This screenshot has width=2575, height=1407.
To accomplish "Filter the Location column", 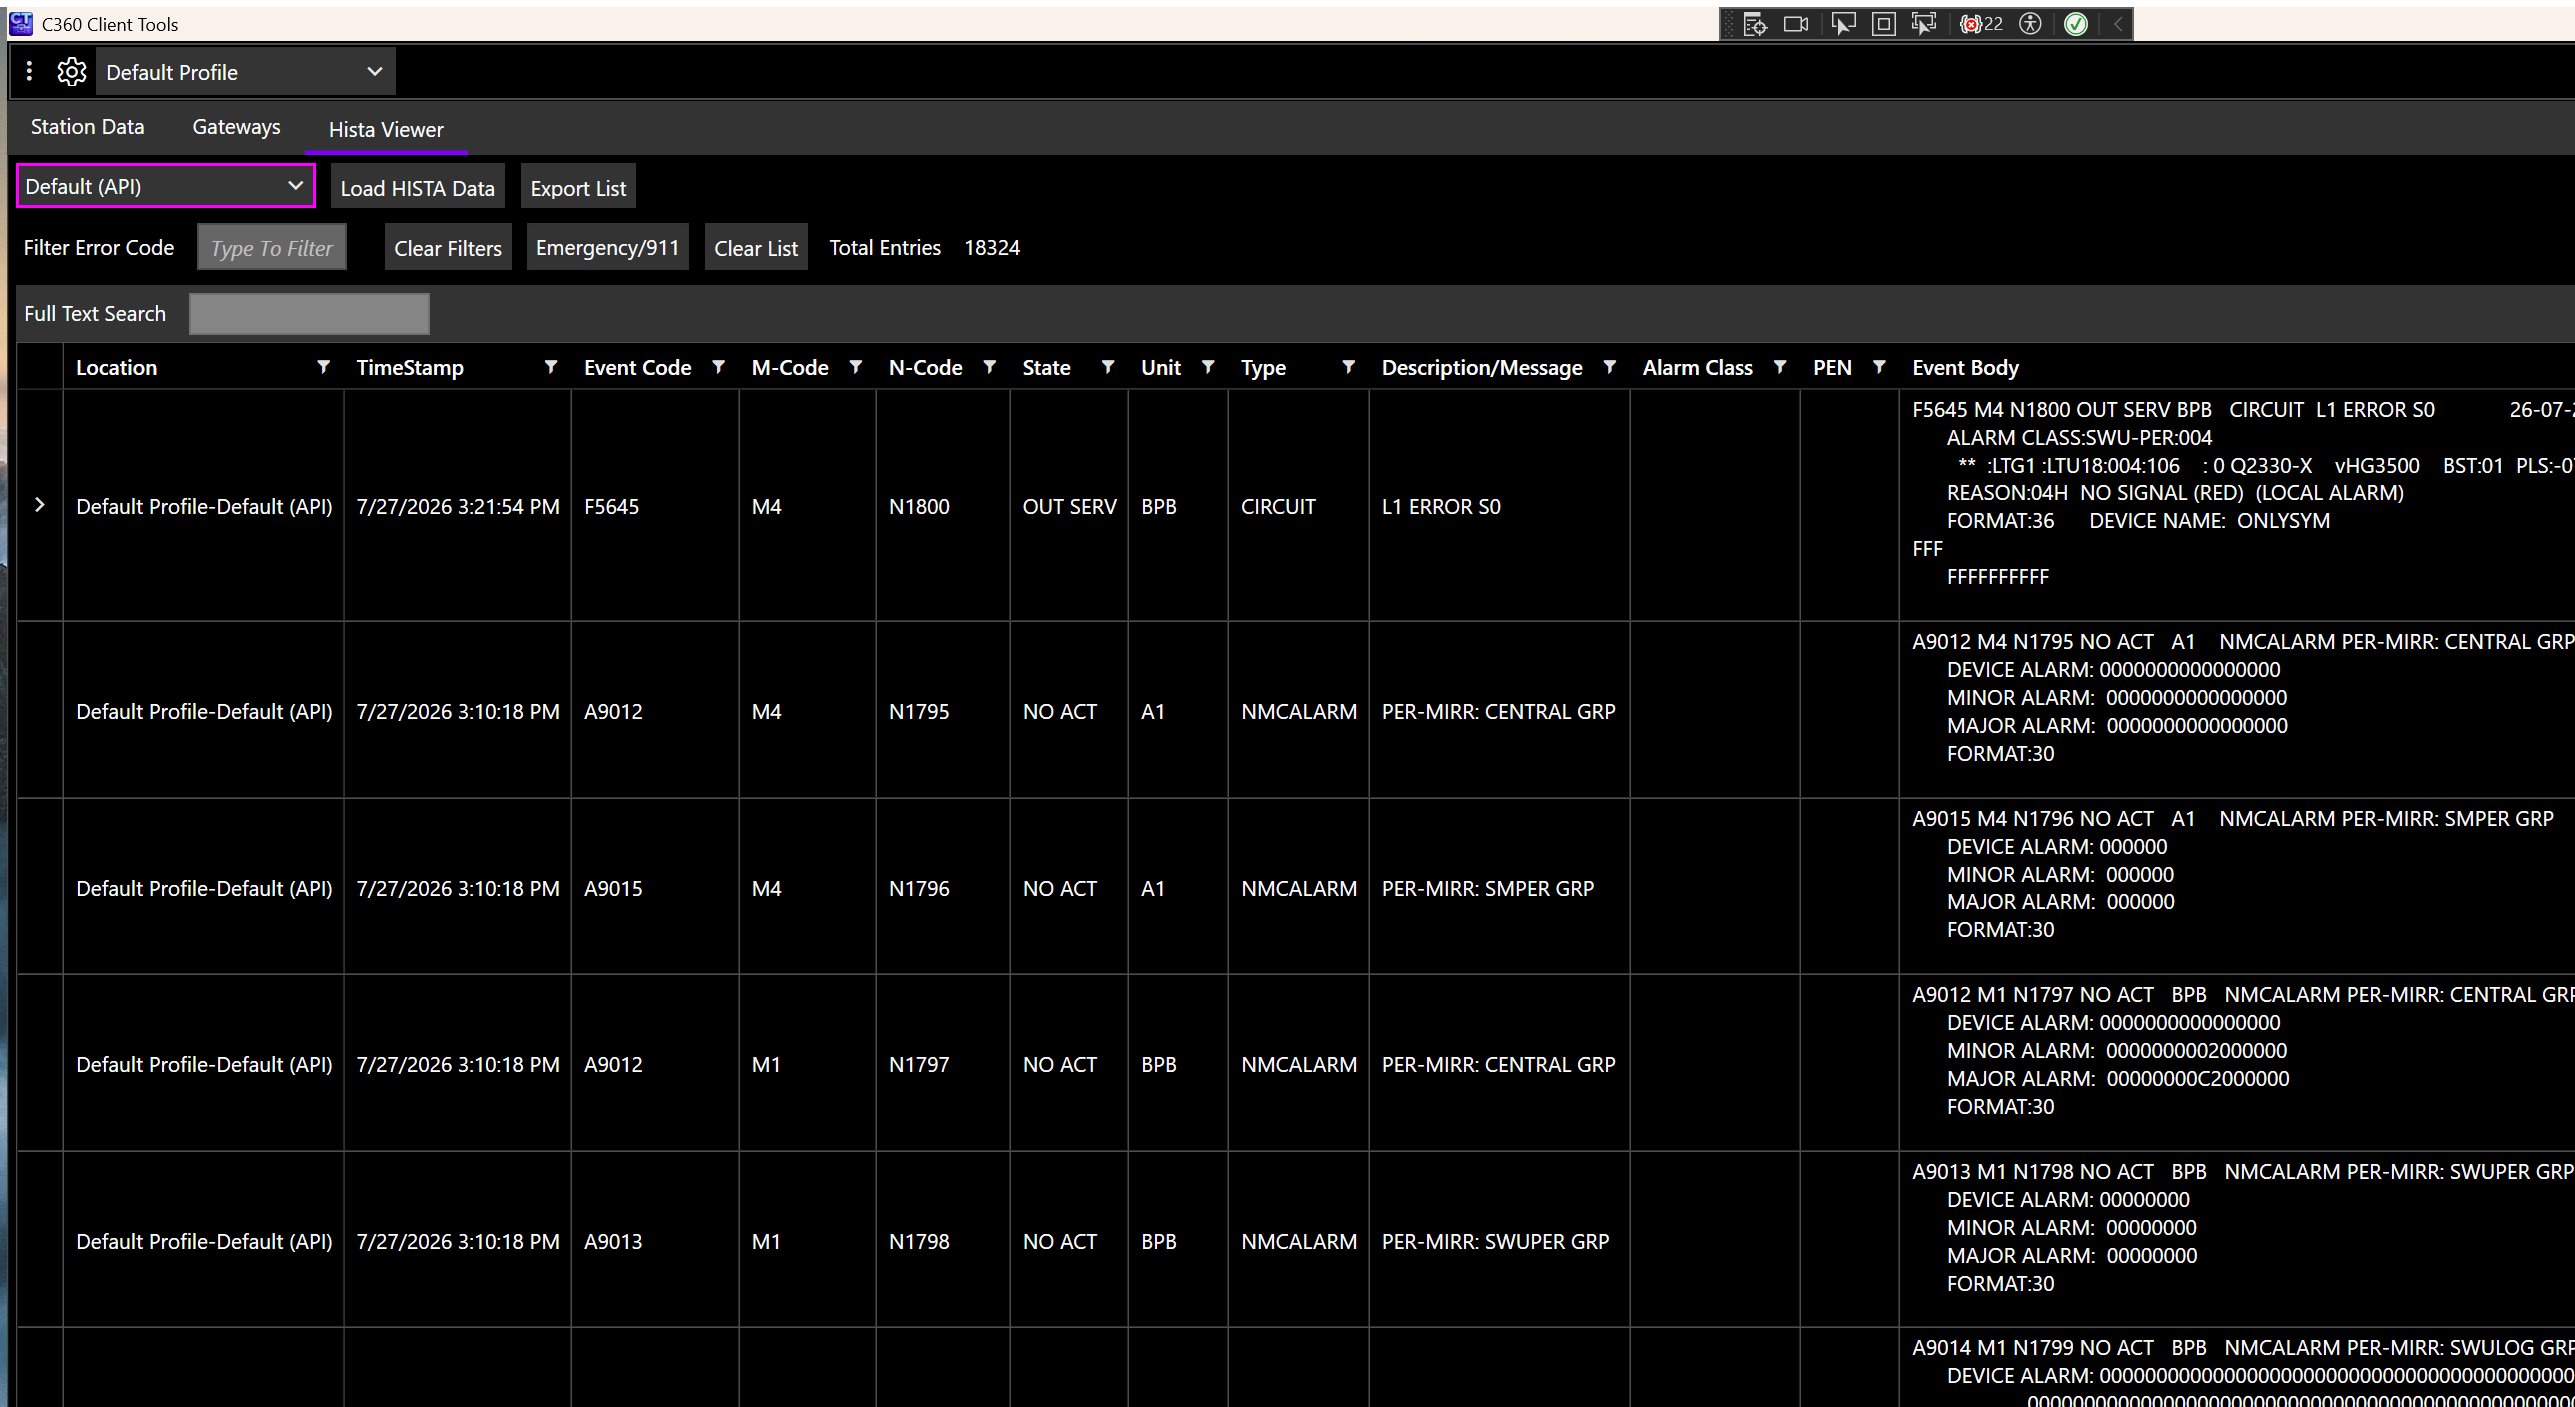I will [x=323, y=367].
